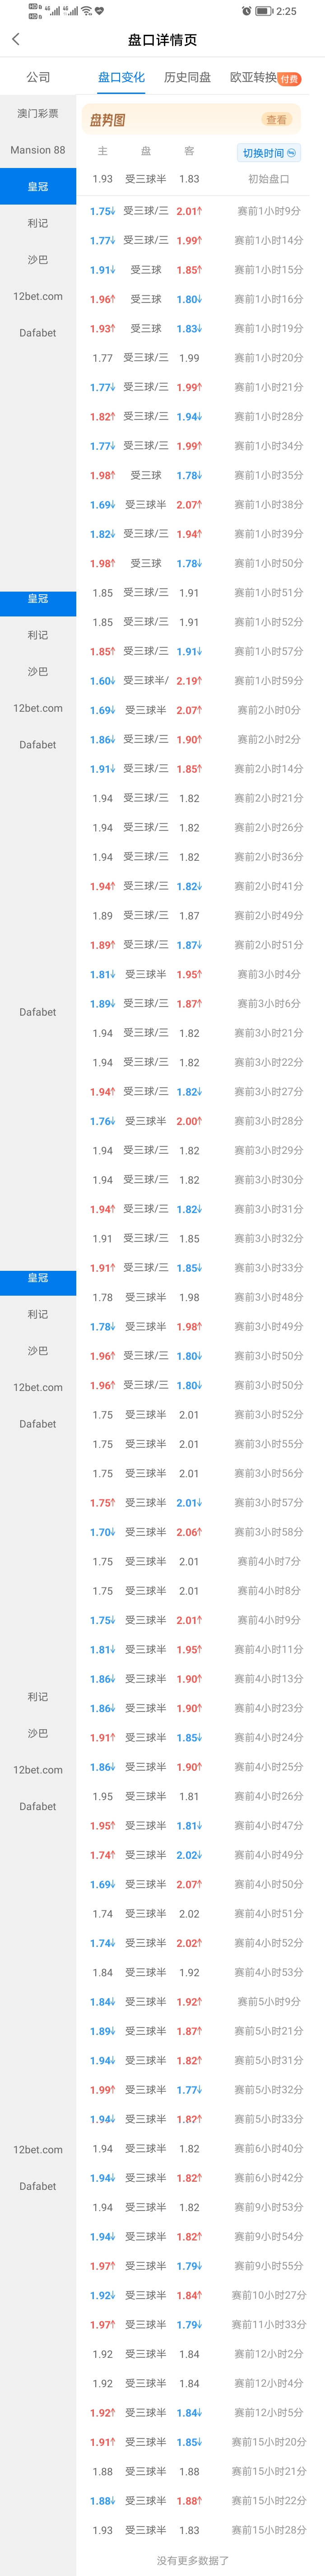Tap the back arrow in the header

coord(15,39)
